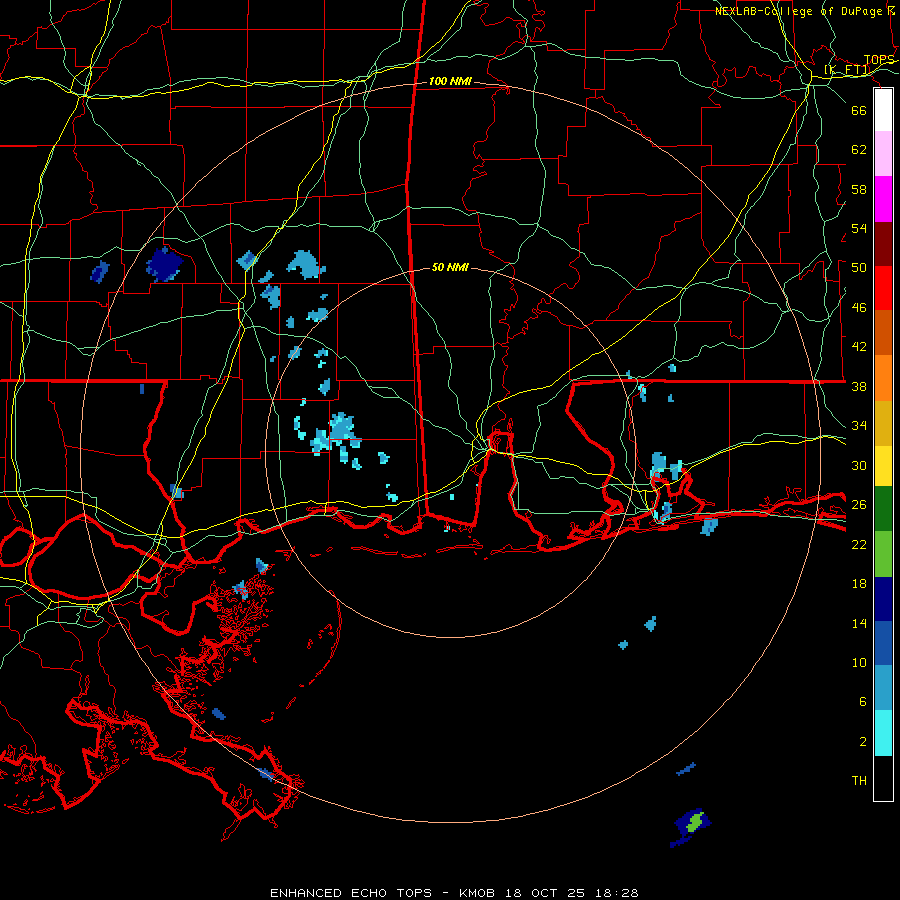
Task: Click the cyan legend swatch
Action: tap(883, 734)
